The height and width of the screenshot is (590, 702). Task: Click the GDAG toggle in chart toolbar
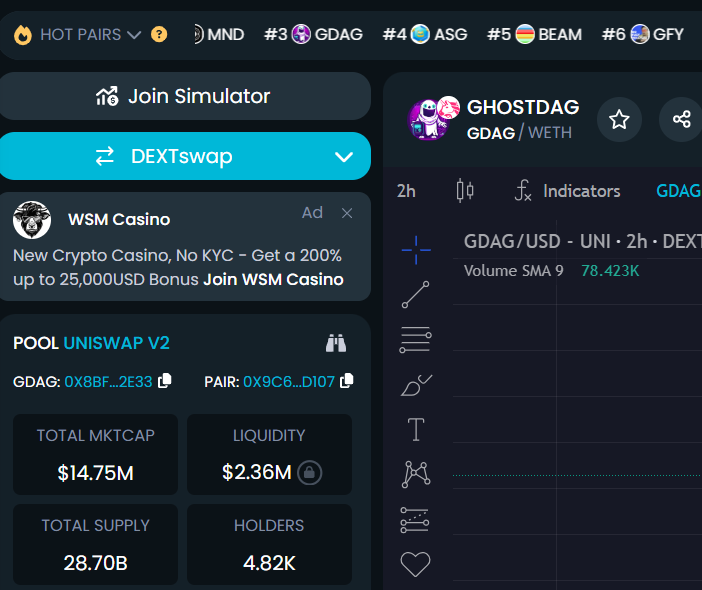tap(678, 191)
